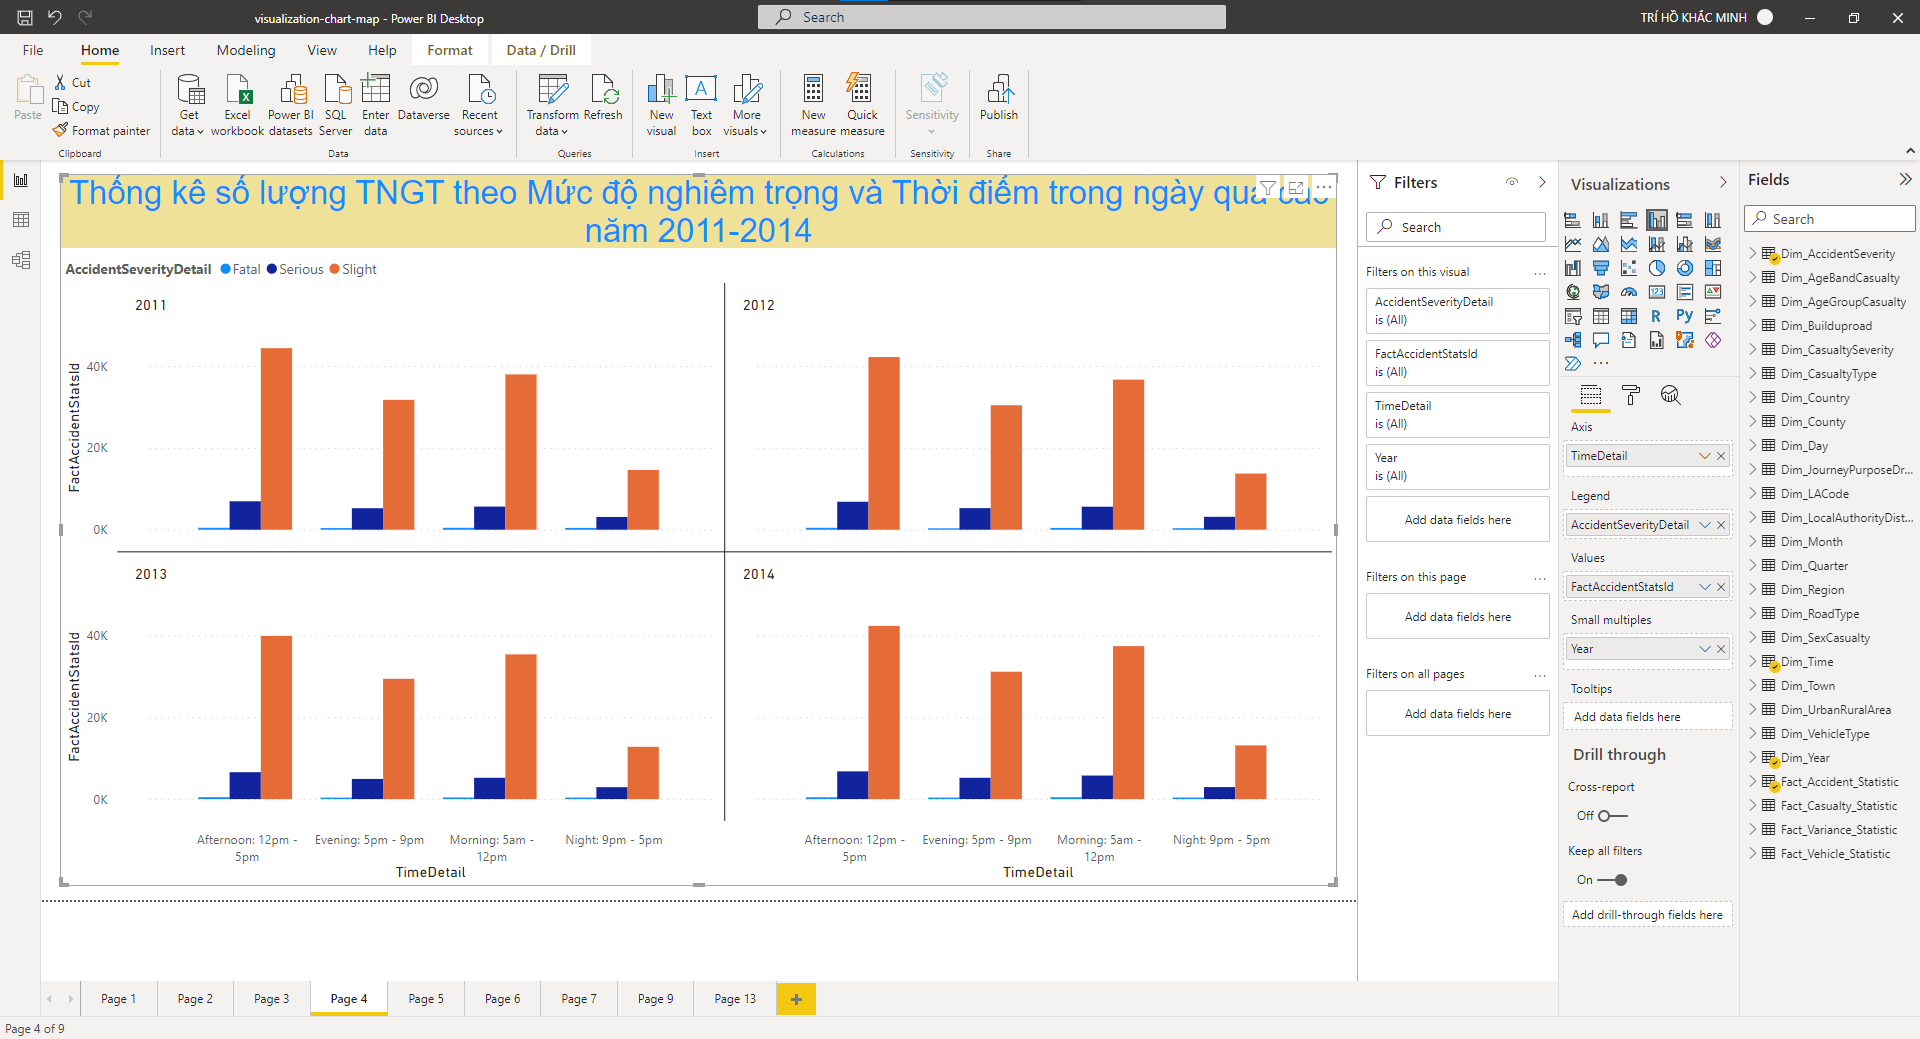Click the Publish button
This screenshot has height=1039, width=1920.
[999, 98]
